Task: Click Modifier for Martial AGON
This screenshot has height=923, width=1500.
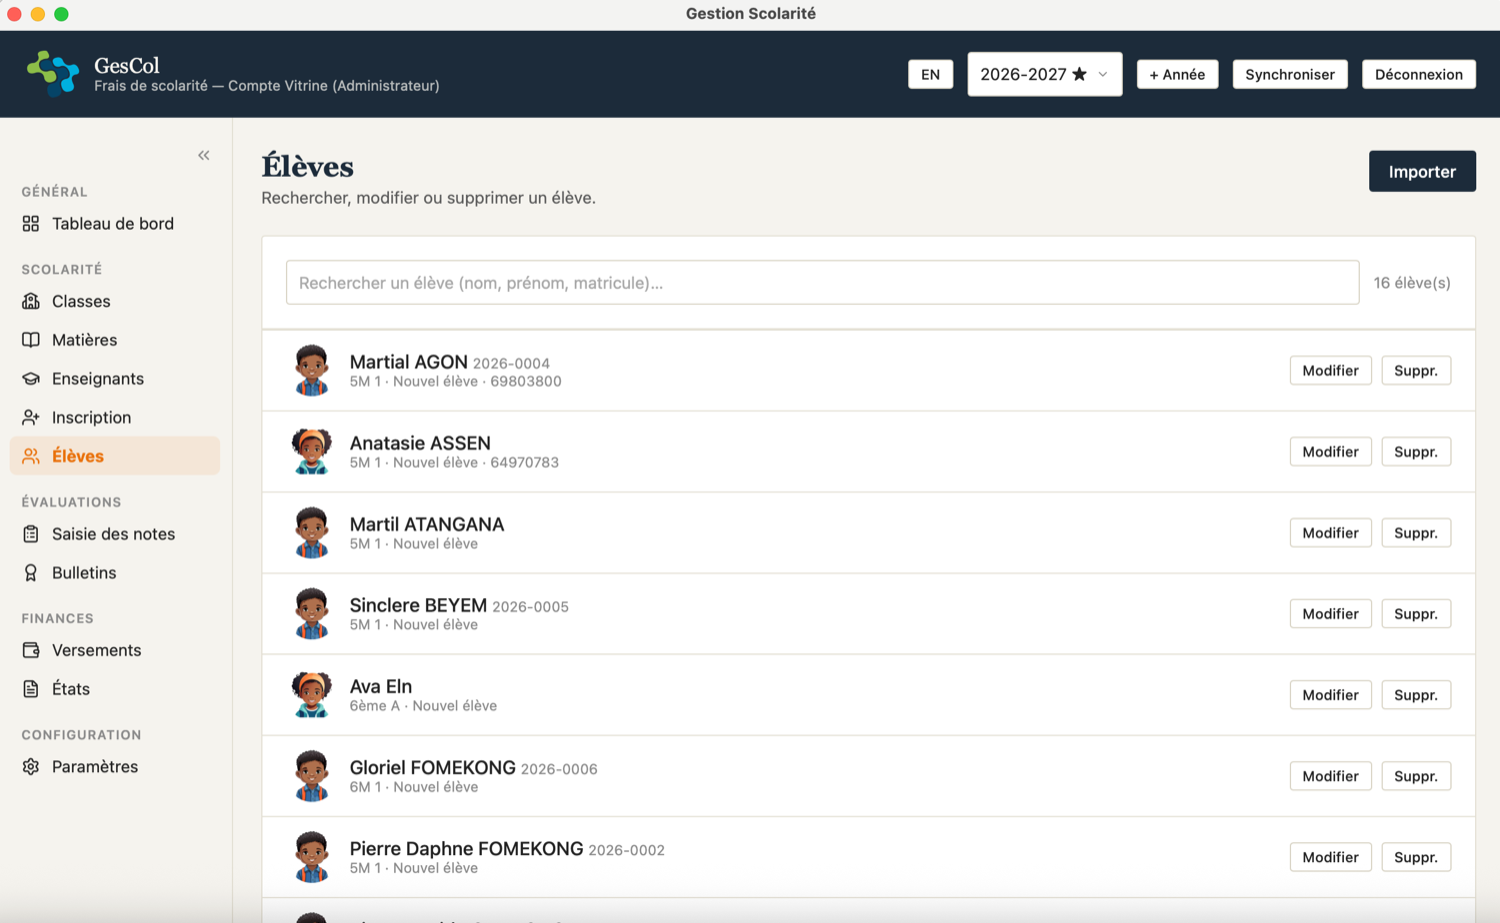Action: [x=1330, y=370]
